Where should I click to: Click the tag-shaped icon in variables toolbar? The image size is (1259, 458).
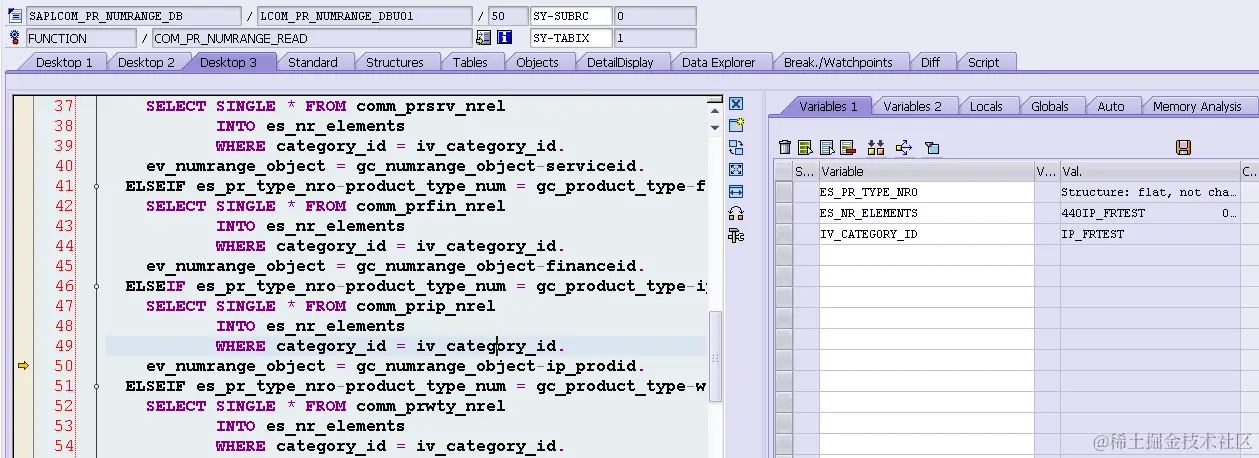point(932,147)
